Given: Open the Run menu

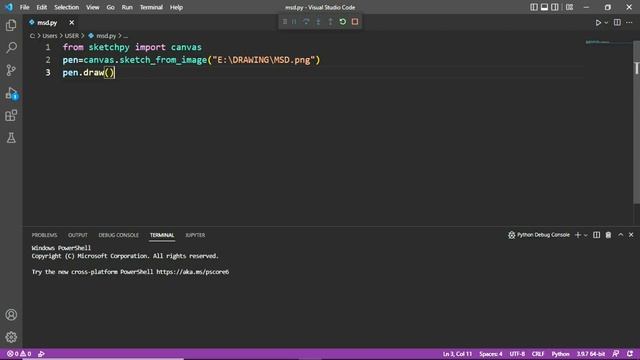Looking at the screenshot, I should tap(127, 7).
